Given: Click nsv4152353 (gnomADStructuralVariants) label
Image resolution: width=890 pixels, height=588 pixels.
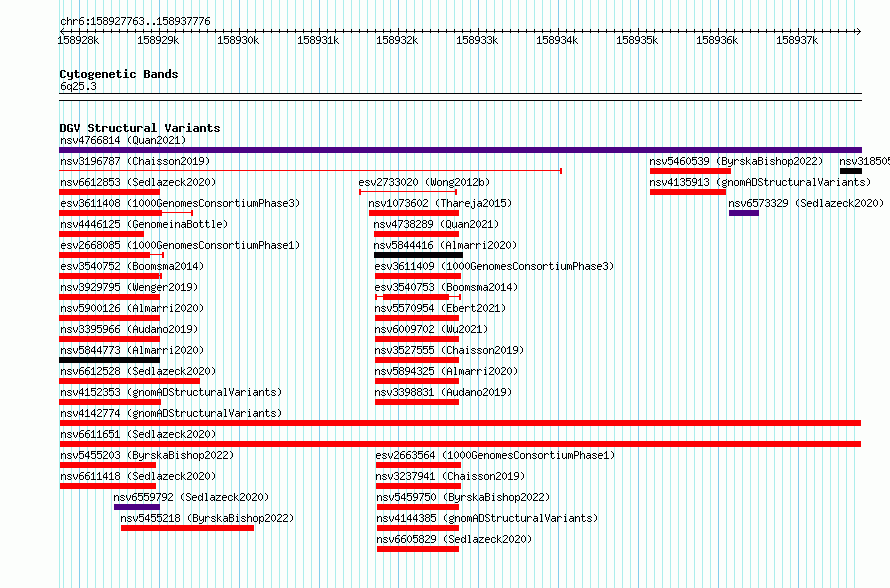Looking at the screenshot, I should click(171, 392).
